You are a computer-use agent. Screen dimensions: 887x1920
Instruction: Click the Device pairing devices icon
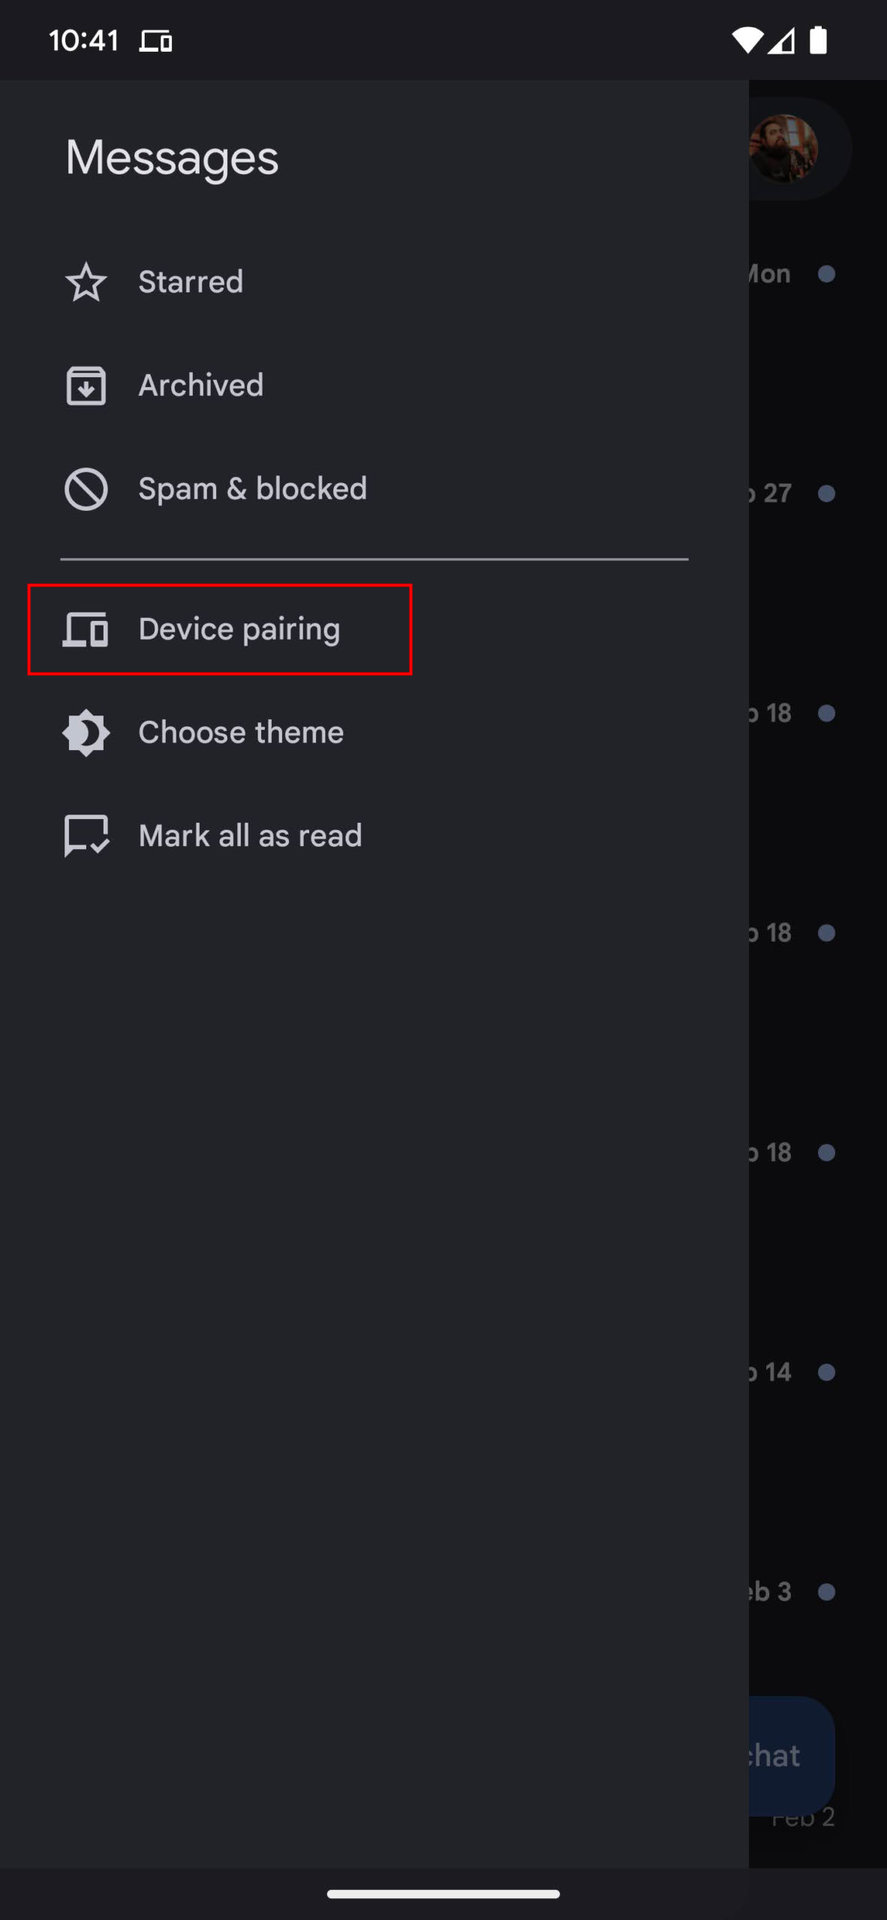86,630
